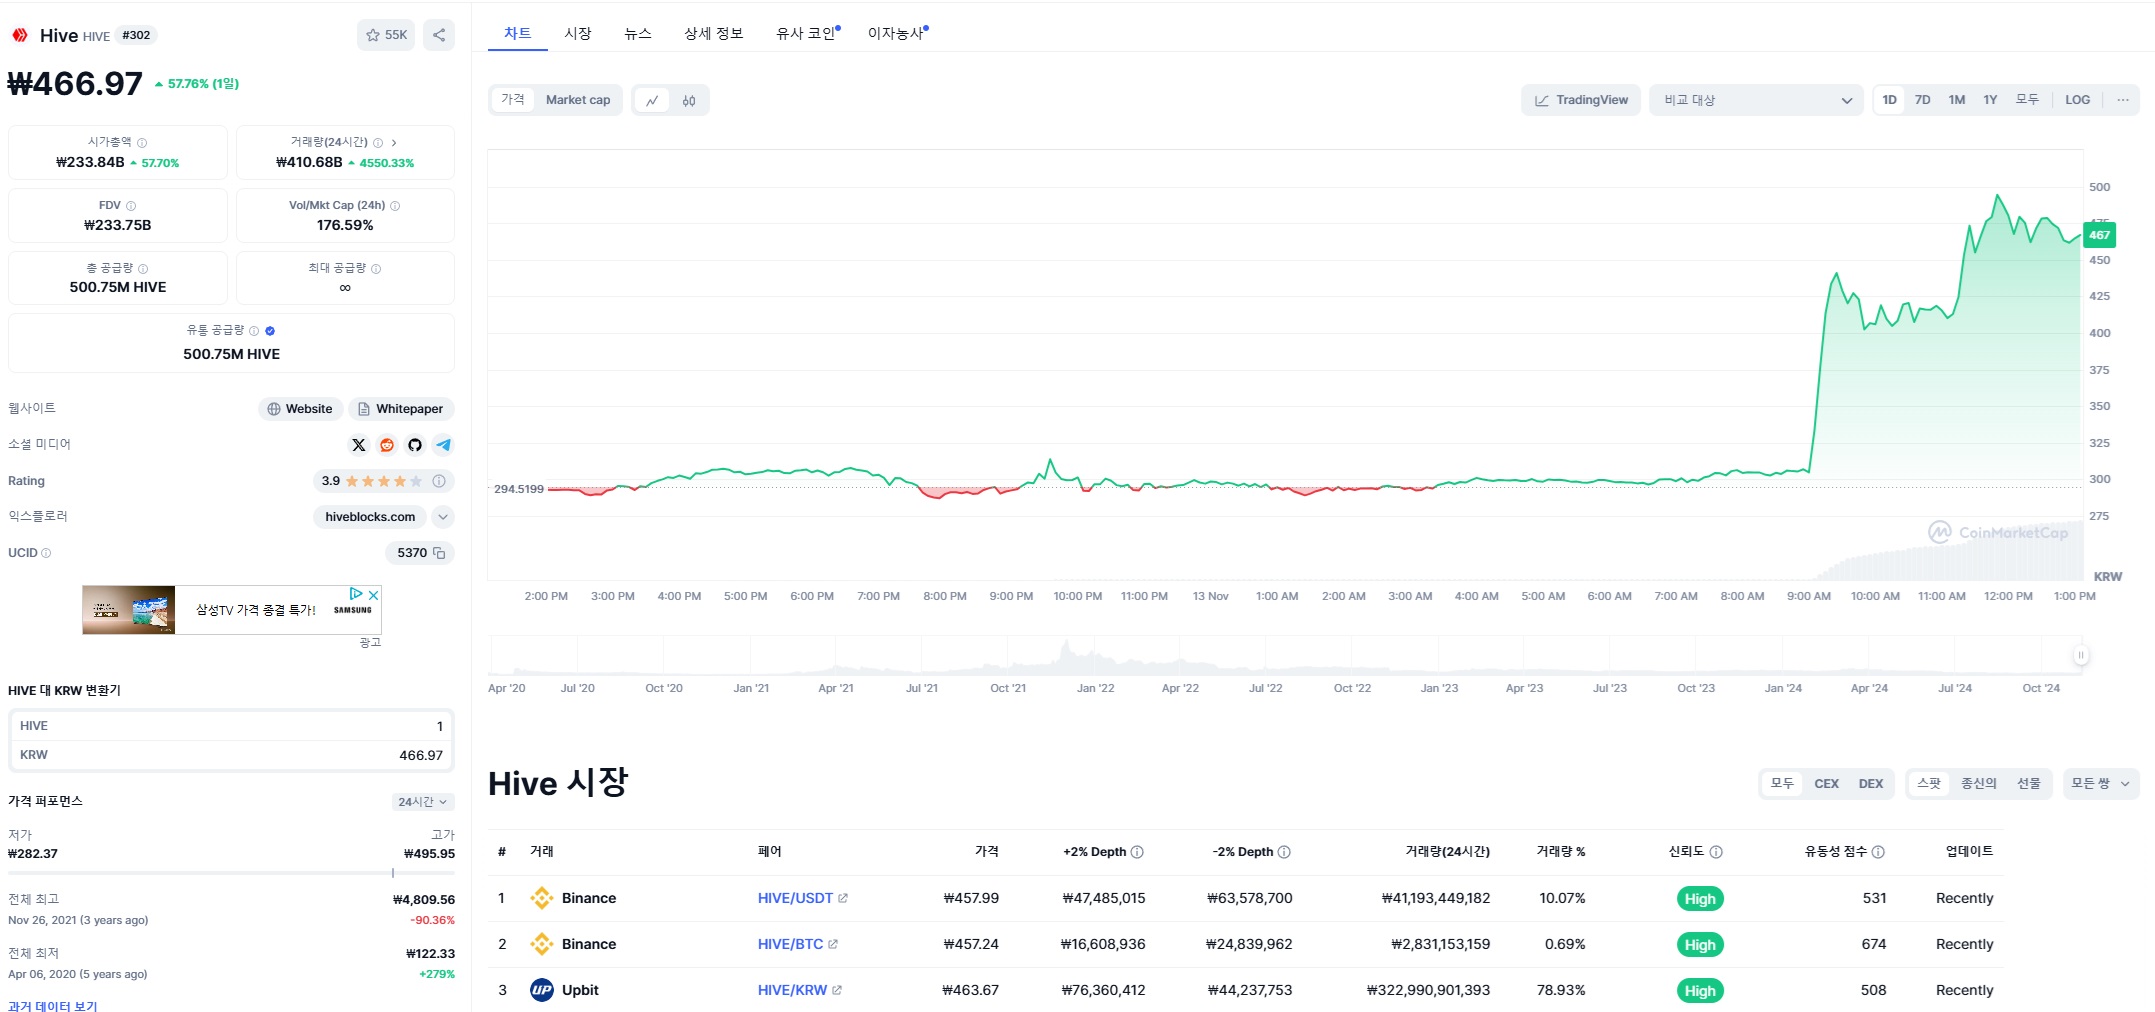
Task: Show only 선물 futures markets
Action: [x=2028, y=784]
